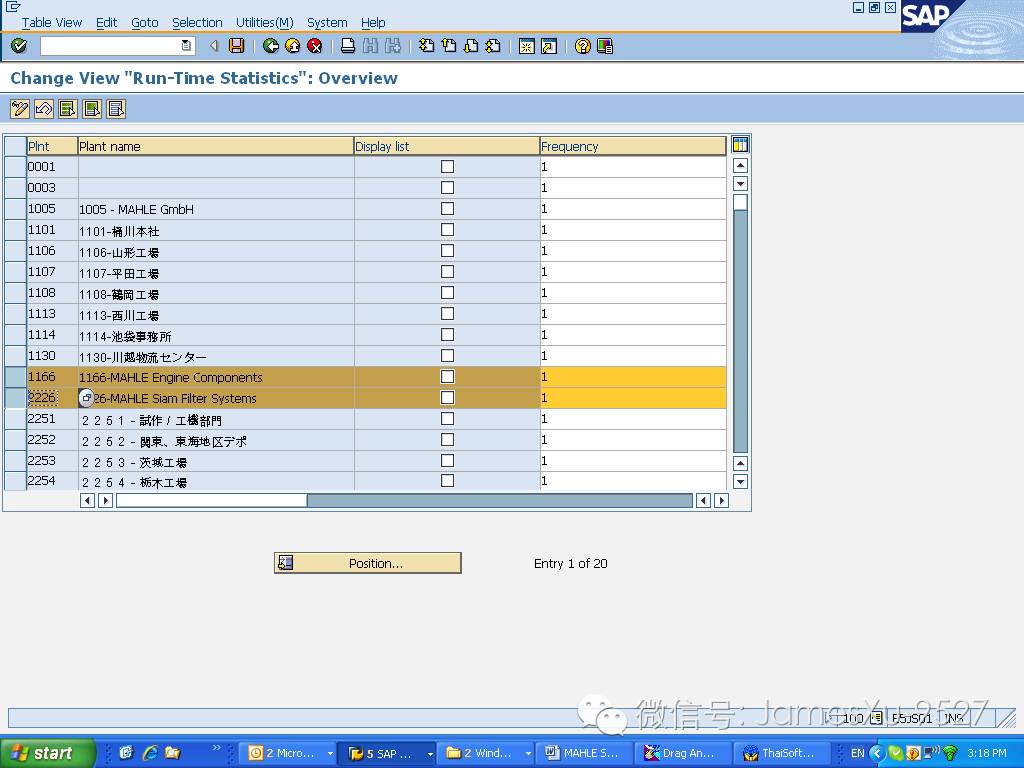Create new session icon
The height and width of the screenshot is (768, 1024).
click(526, 46)
